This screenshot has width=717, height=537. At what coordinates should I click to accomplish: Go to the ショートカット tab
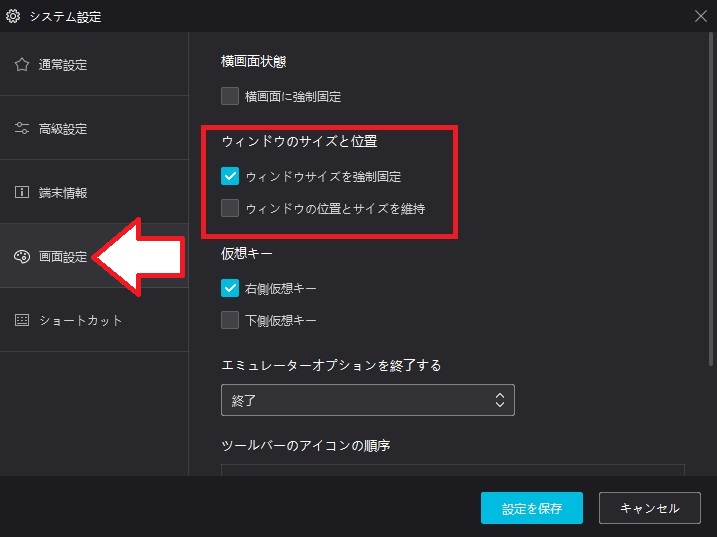tap(94, 320)
